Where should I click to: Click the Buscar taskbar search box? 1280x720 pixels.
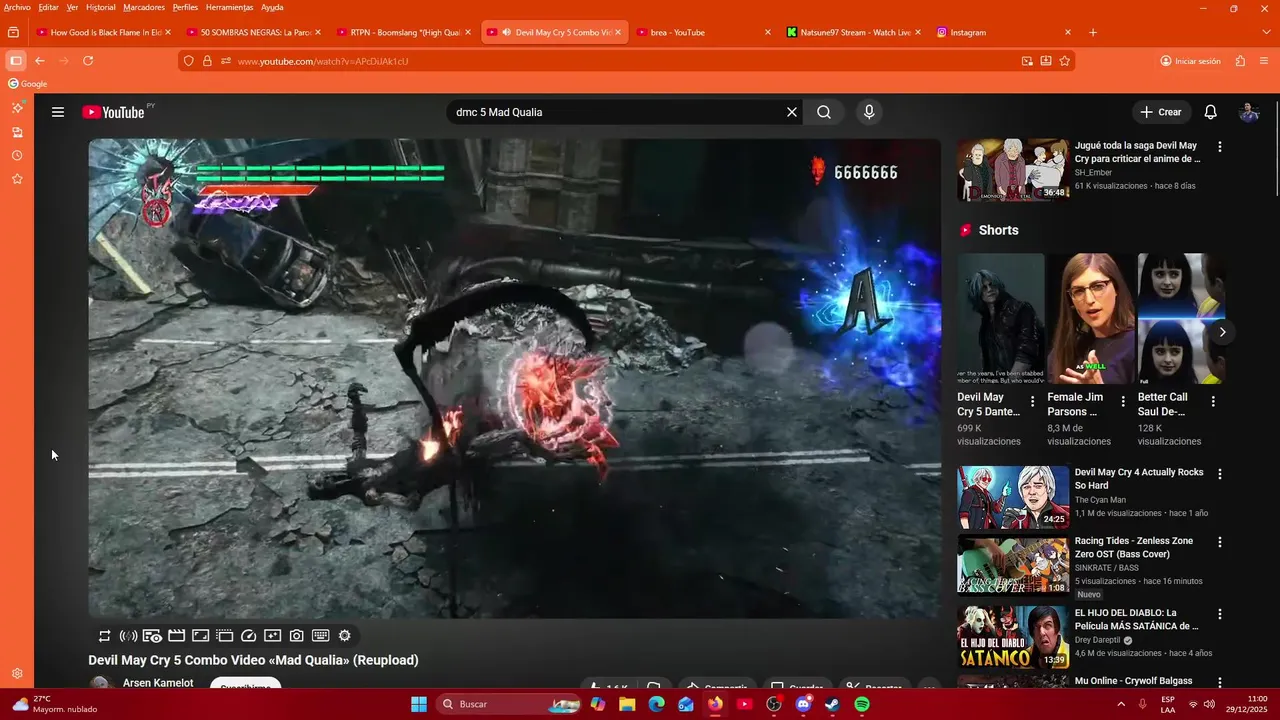coord(508,704)
